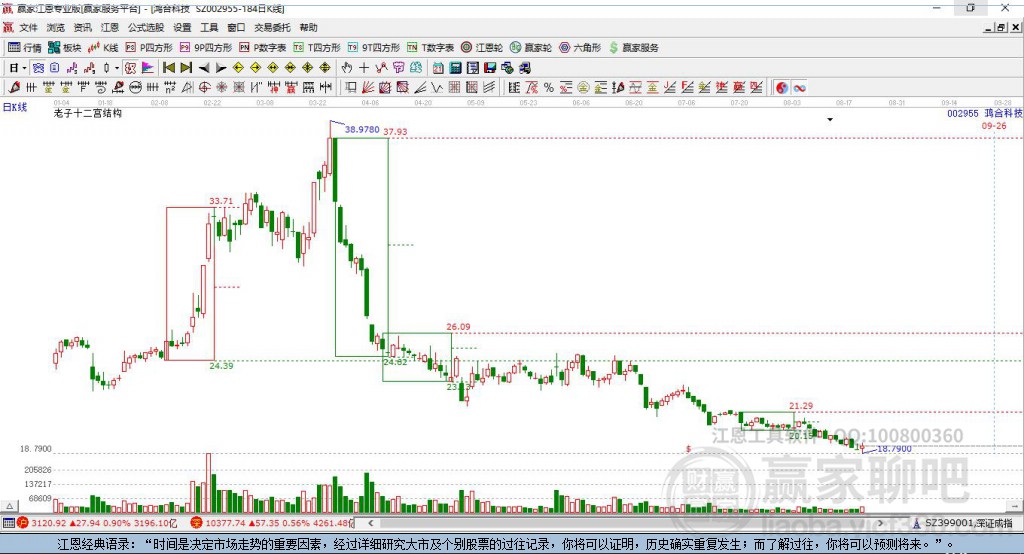Viewport: 1024px width, 554px height.
Task: Click the 38.9780 peak price label
Action: 362,129
